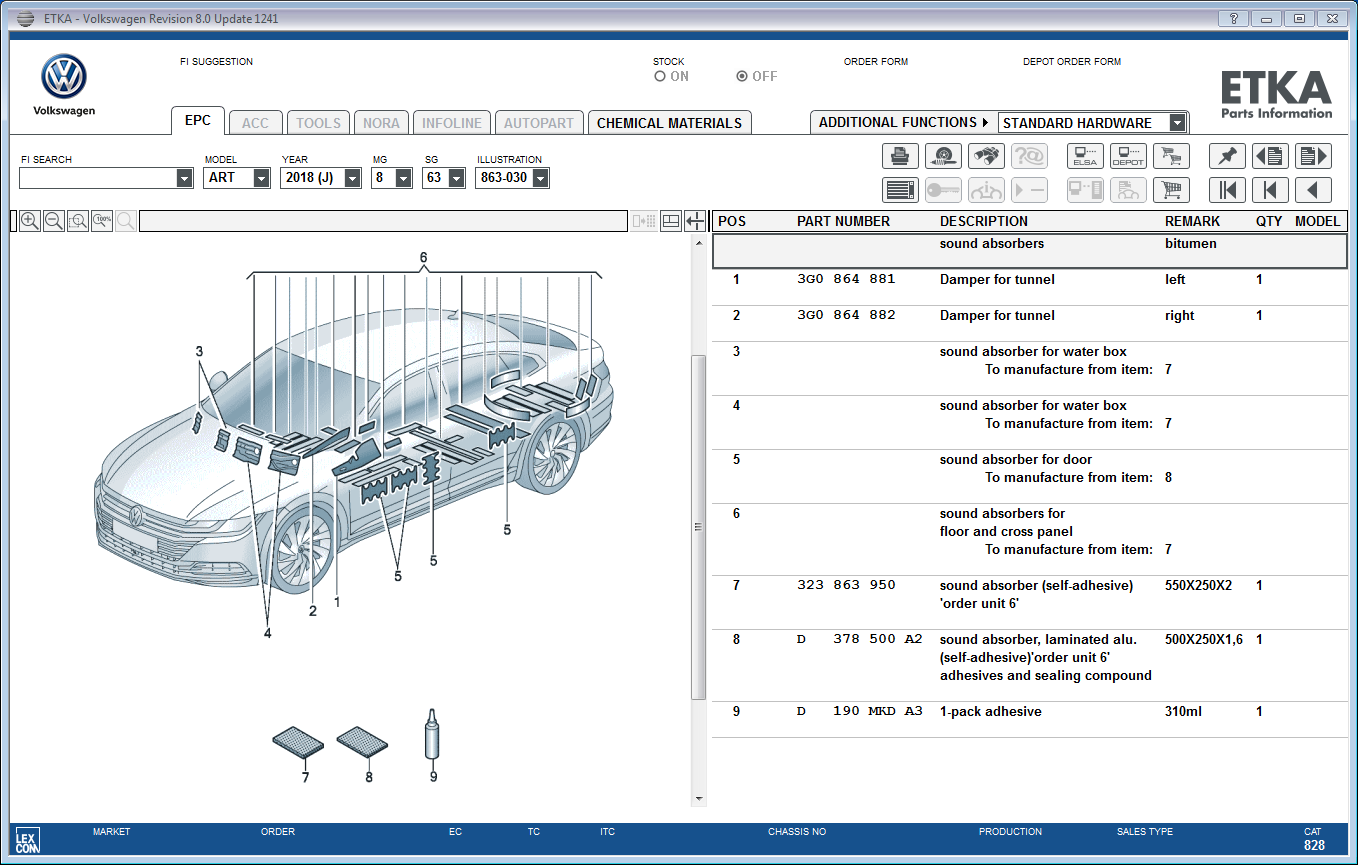Click the plain left arrow icon
This screenshot has width=1358, height=865.
(x=1313, y=190)
